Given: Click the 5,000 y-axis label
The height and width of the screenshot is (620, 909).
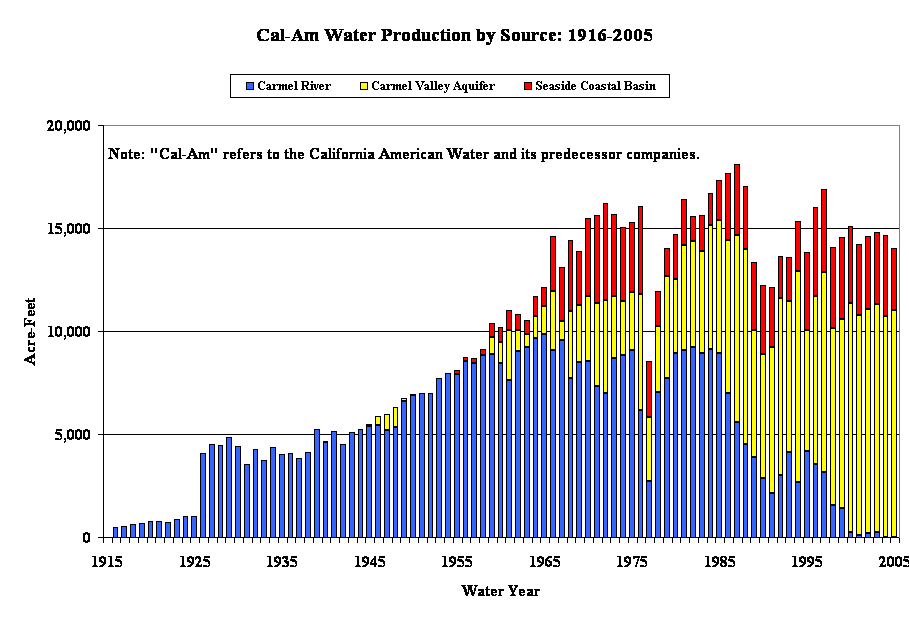Looking at the screenshot, I should coord(72,435).
